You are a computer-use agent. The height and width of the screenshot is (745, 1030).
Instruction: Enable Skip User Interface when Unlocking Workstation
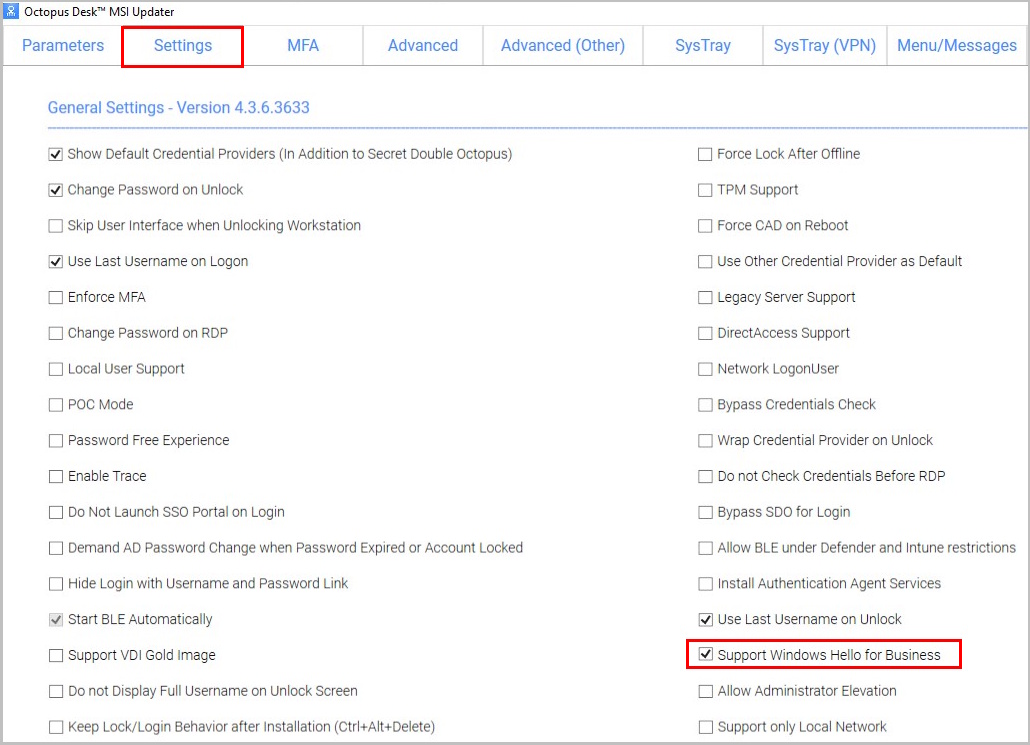[x=56, y=226]
